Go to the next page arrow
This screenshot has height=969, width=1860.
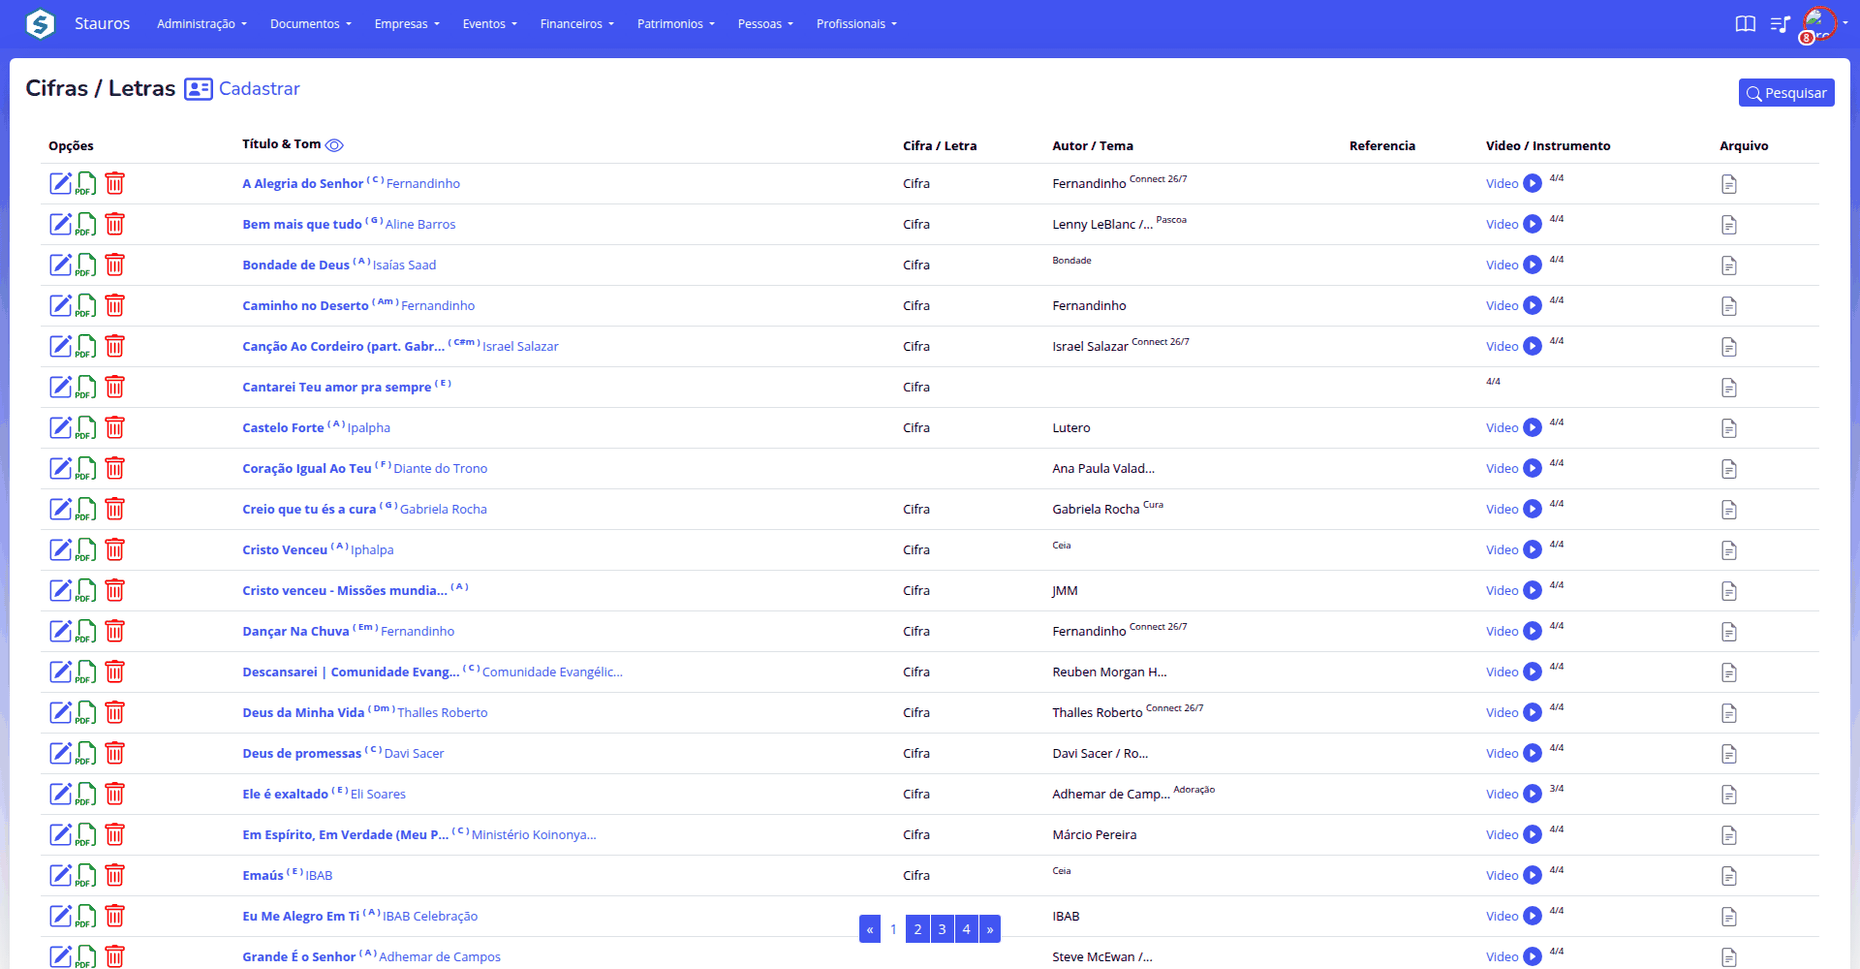click(x=990, y=929)
